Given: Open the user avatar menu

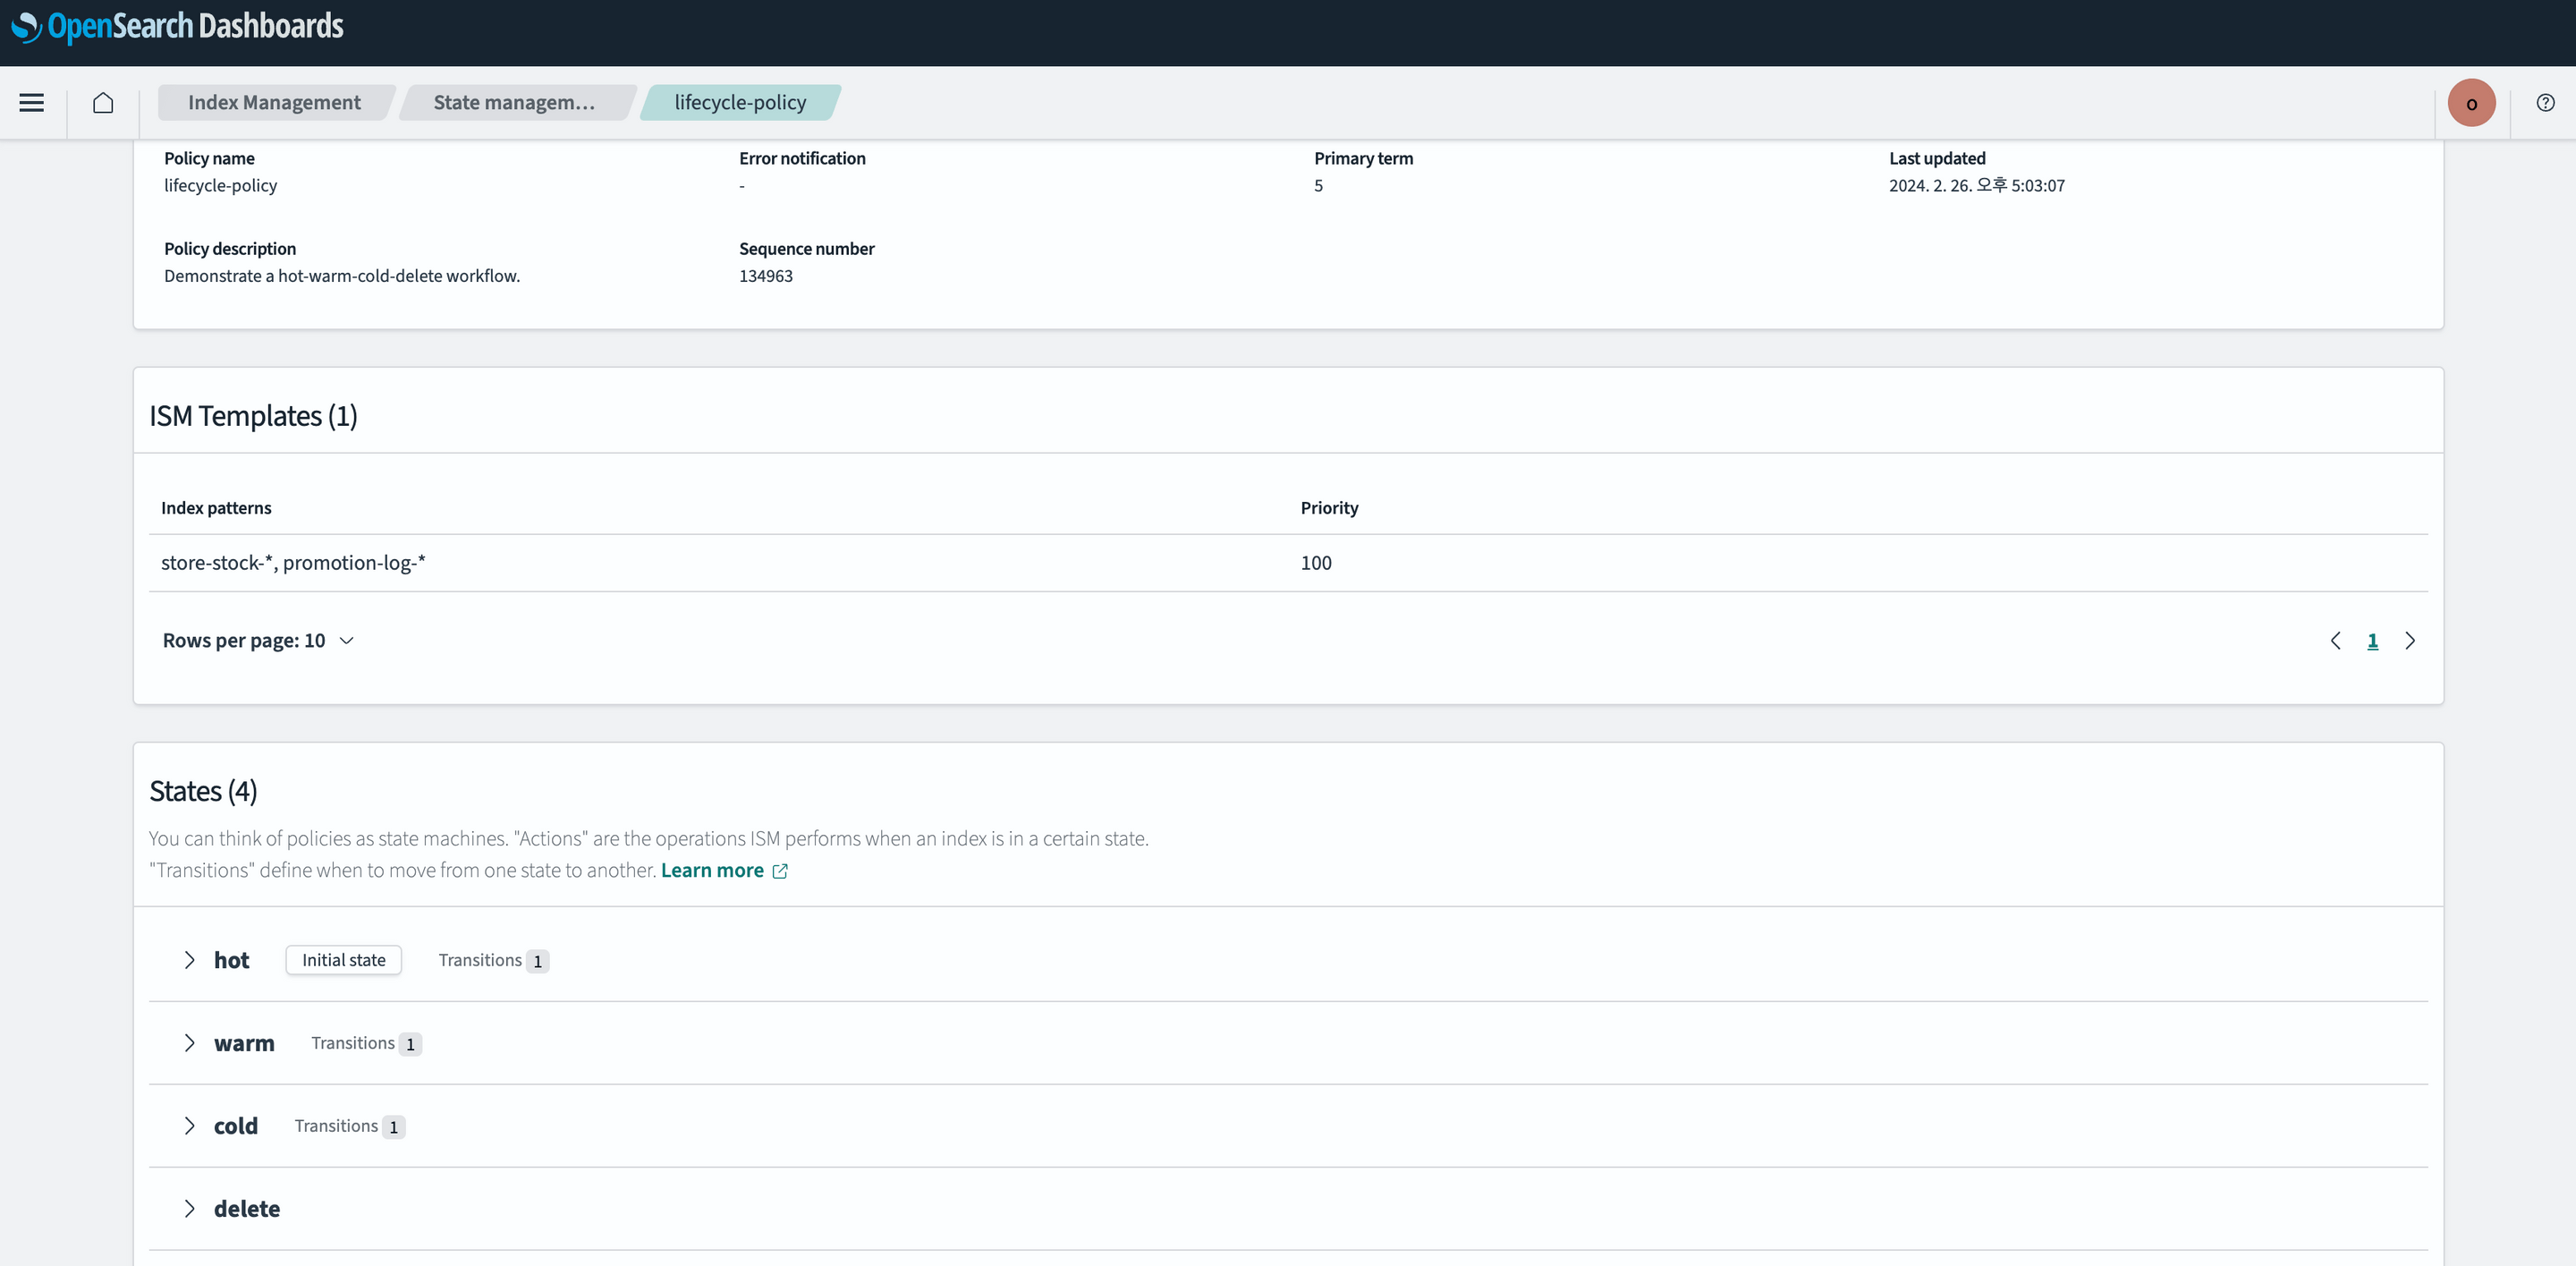Looking at the screenshot, I should click(x=2471, y=102).
